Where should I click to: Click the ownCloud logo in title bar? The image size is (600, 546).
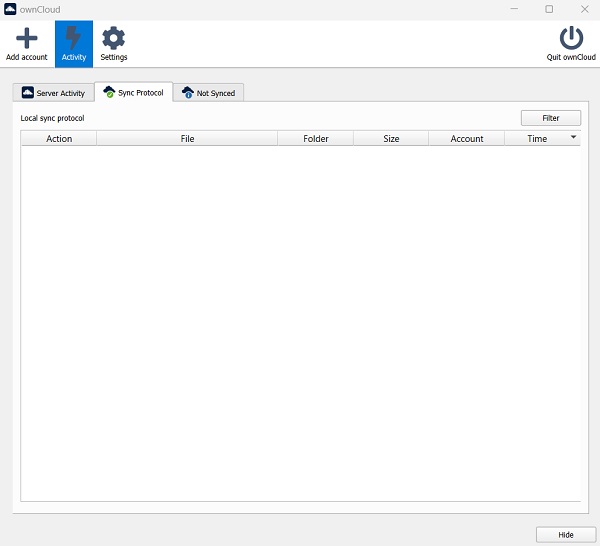click(x=10, y=9)
